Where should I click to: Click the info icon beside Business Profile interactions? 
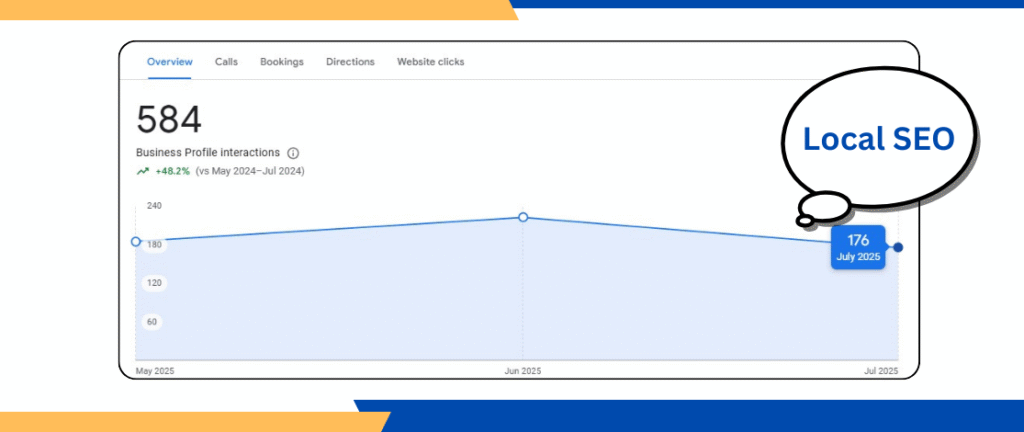click(x=293, y=153)
